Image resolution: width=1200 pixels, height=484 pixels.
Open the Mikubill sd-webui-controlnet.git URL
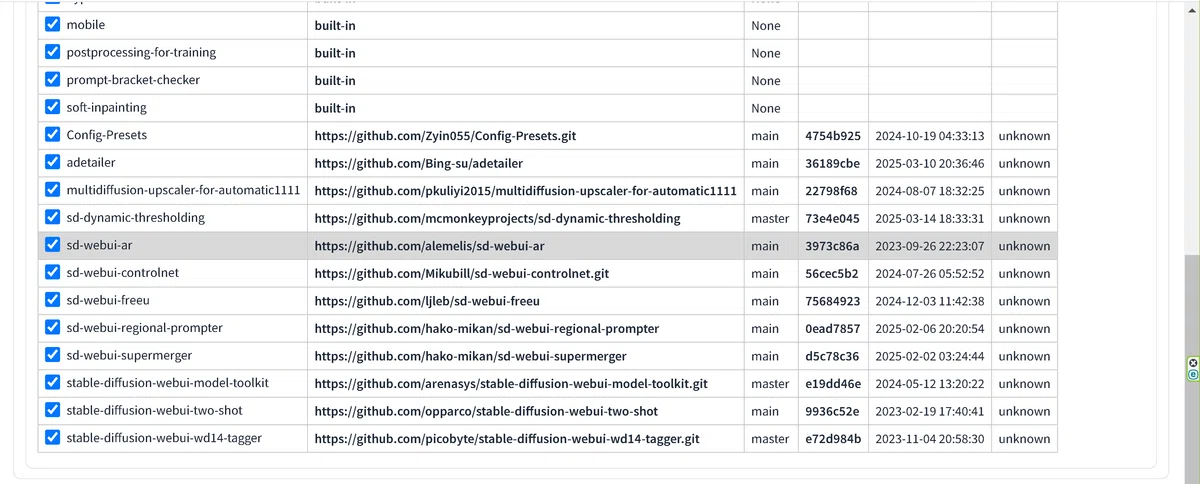461,273
